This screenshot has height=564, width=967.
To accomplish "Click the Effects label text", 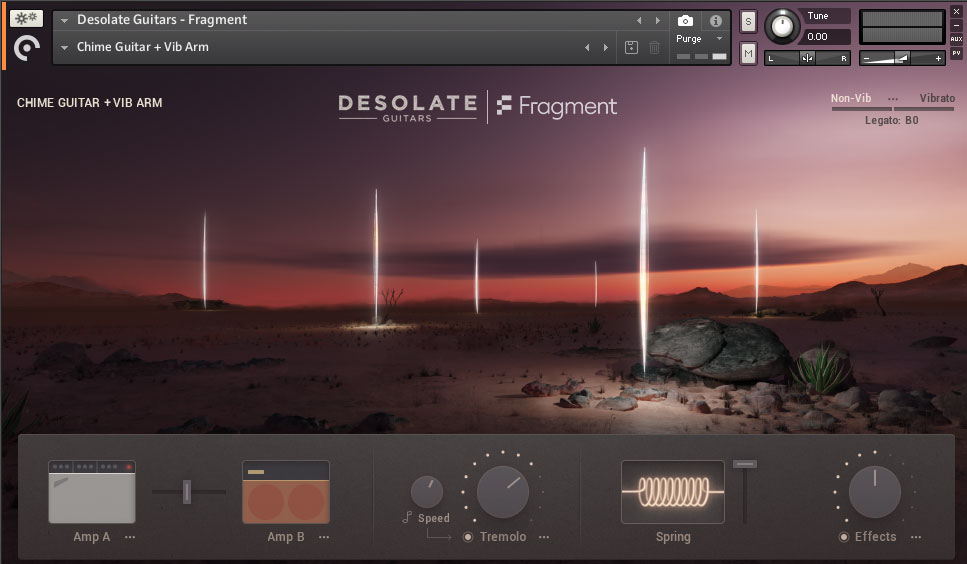I will pyautogui.click(x=875, y=537).
